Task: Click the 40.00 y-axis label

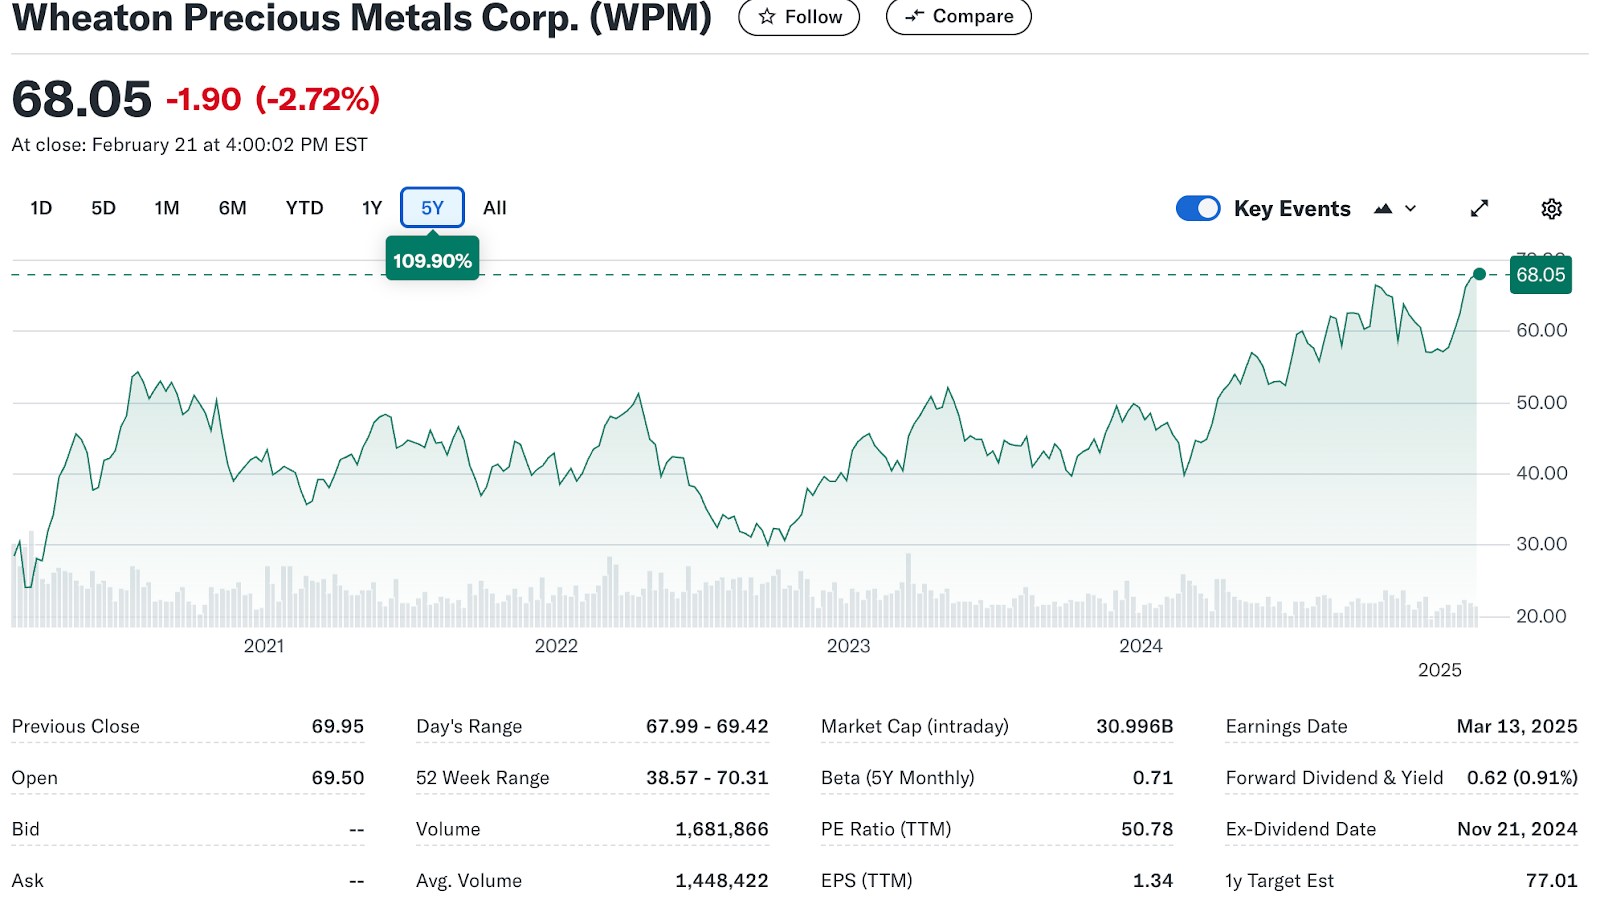Action: coord(1542,473)
